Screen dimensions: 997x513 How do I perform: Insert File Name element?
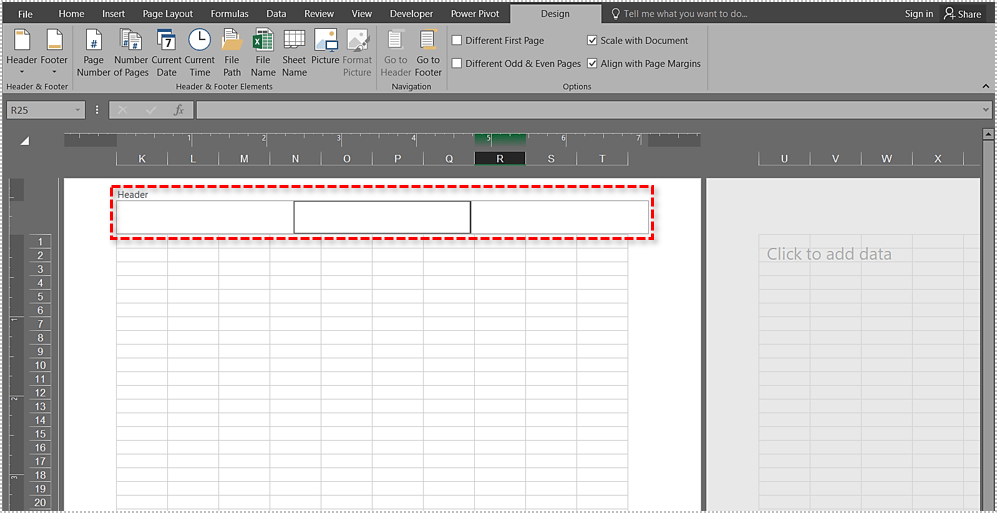click(263, 52)
